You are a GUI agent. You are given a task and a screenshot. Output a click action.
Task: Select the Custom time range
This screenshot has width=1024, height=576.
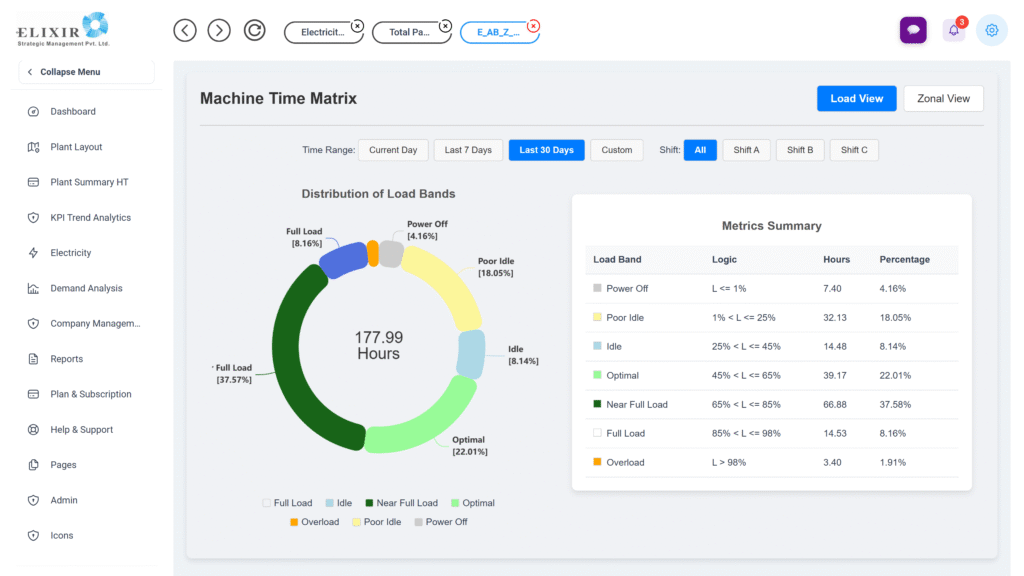pos(616,150)
